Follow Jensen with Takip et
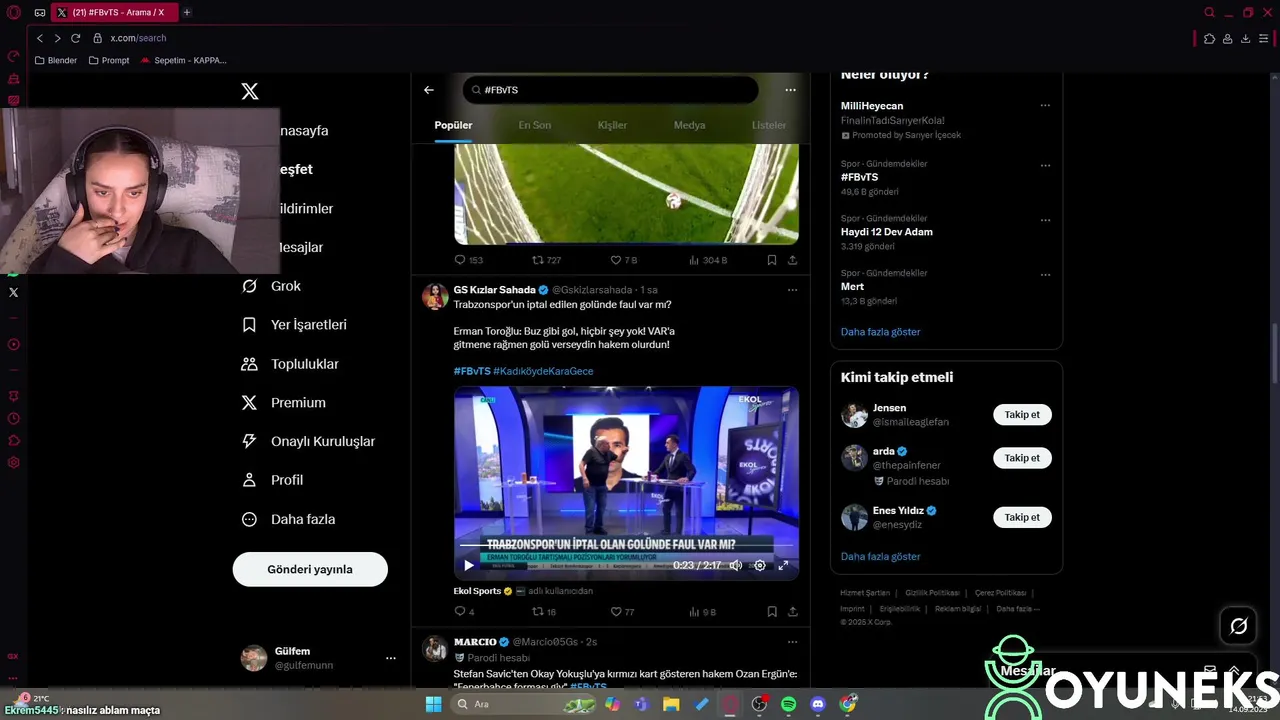The image size is (1280, 720). click(1022, 415)
